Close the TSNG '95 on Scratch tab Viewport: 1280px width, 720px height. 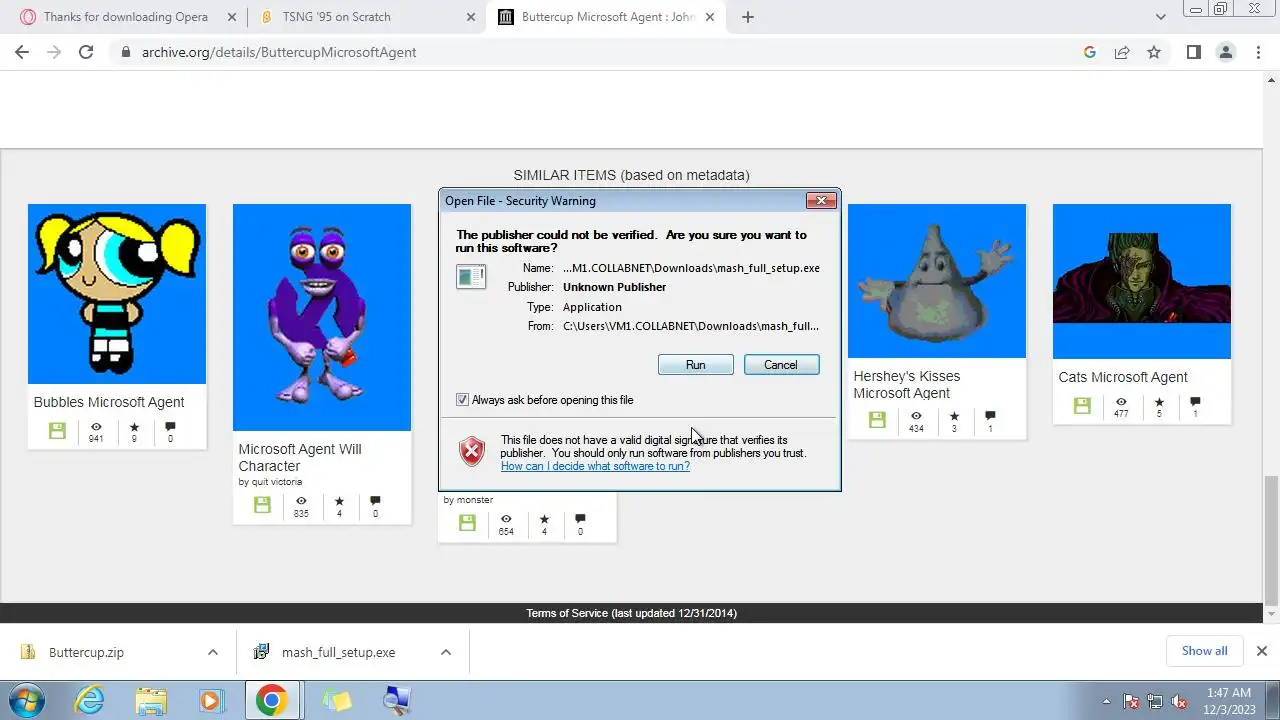(471, 17)
